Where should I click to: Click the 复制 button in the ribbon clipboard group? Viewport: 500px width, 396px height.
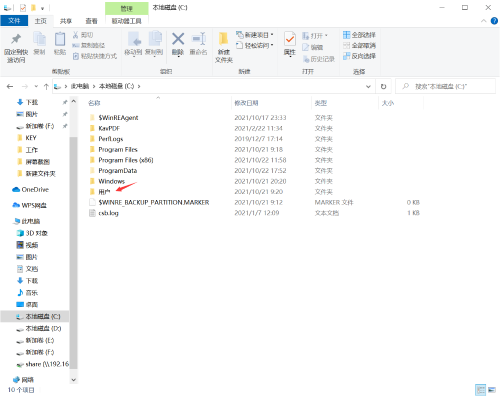click(39, 43)
